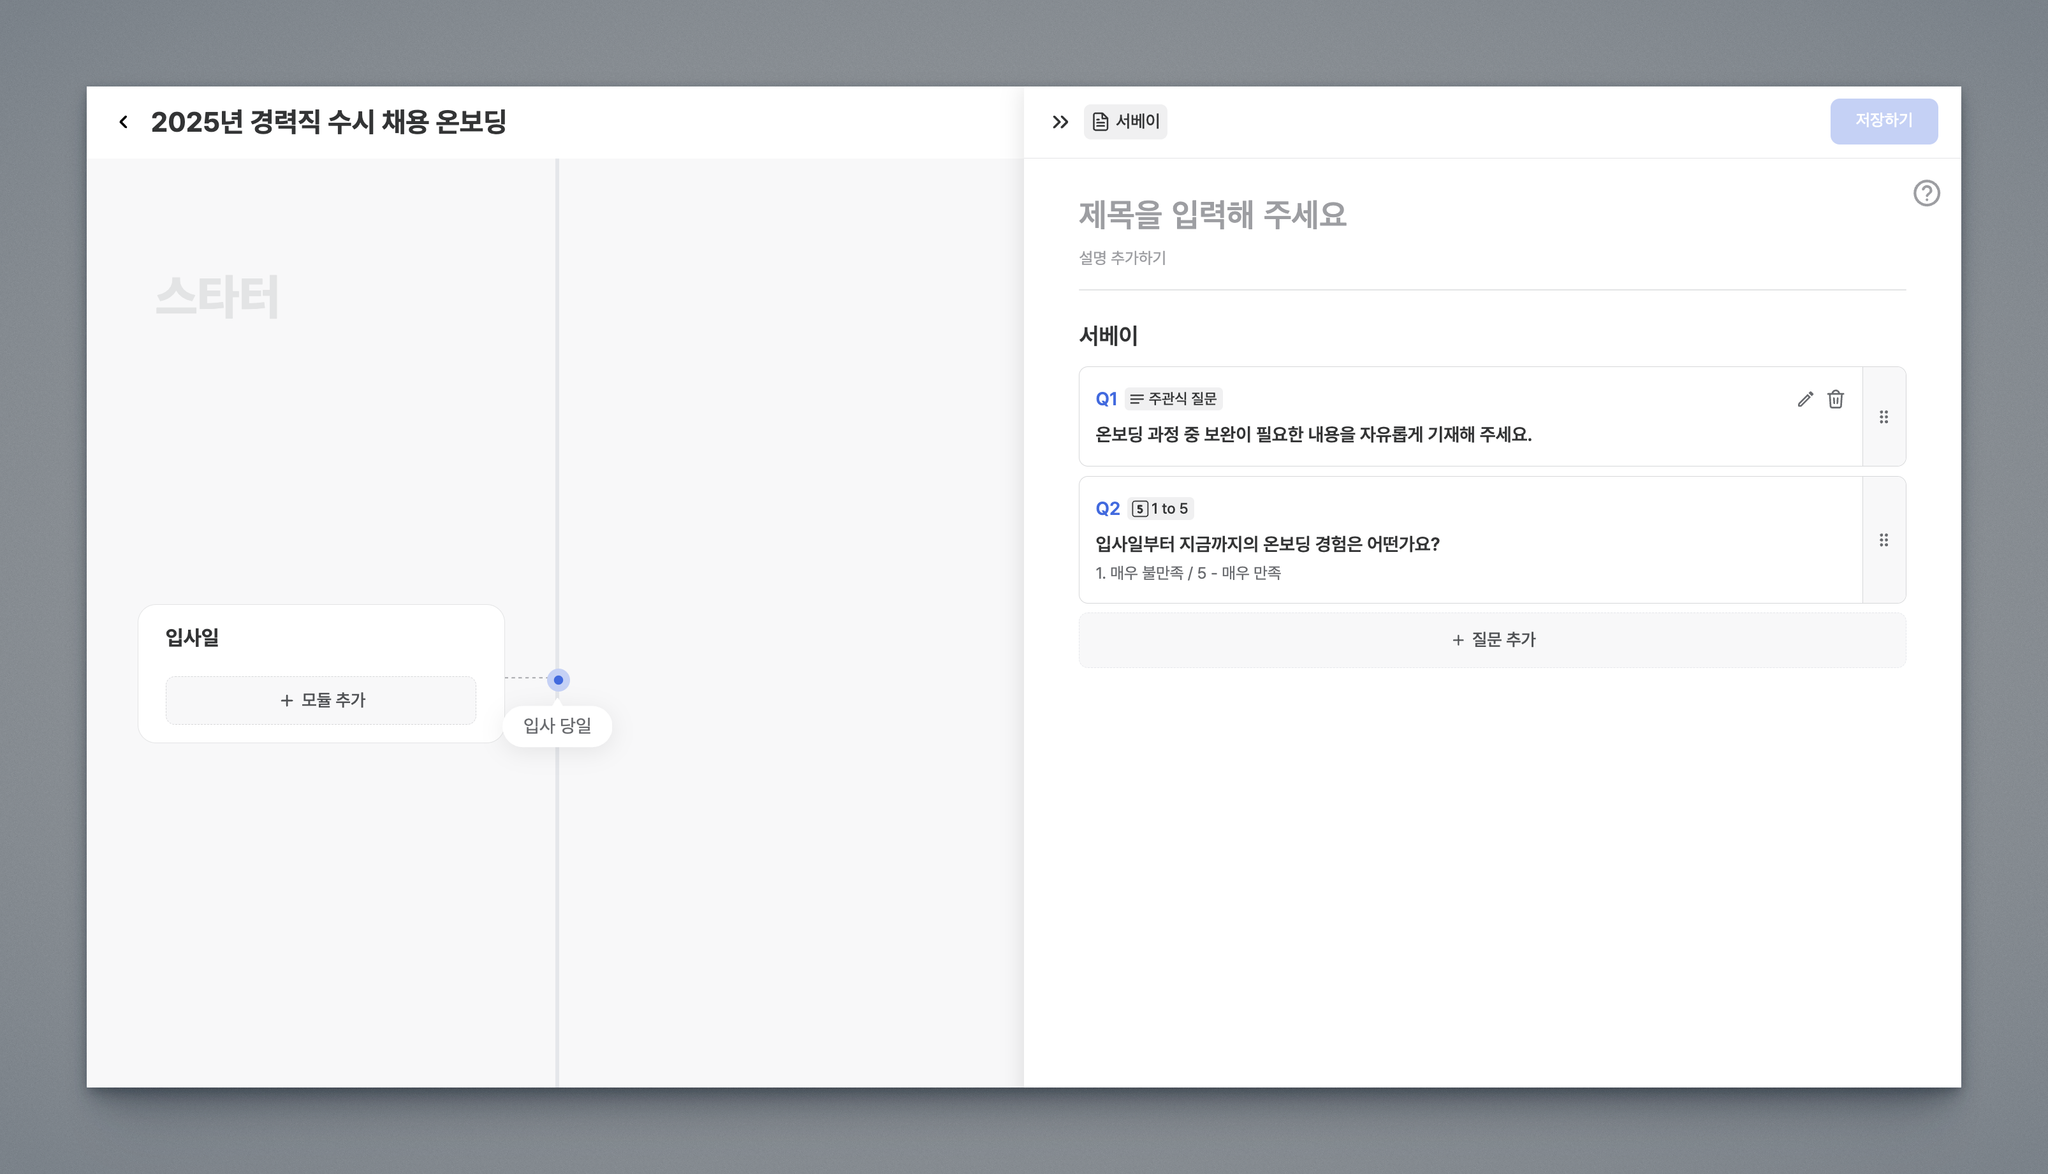
Task: Click the 질문 추가 add question button
Action: click(x=1492, y=640)
